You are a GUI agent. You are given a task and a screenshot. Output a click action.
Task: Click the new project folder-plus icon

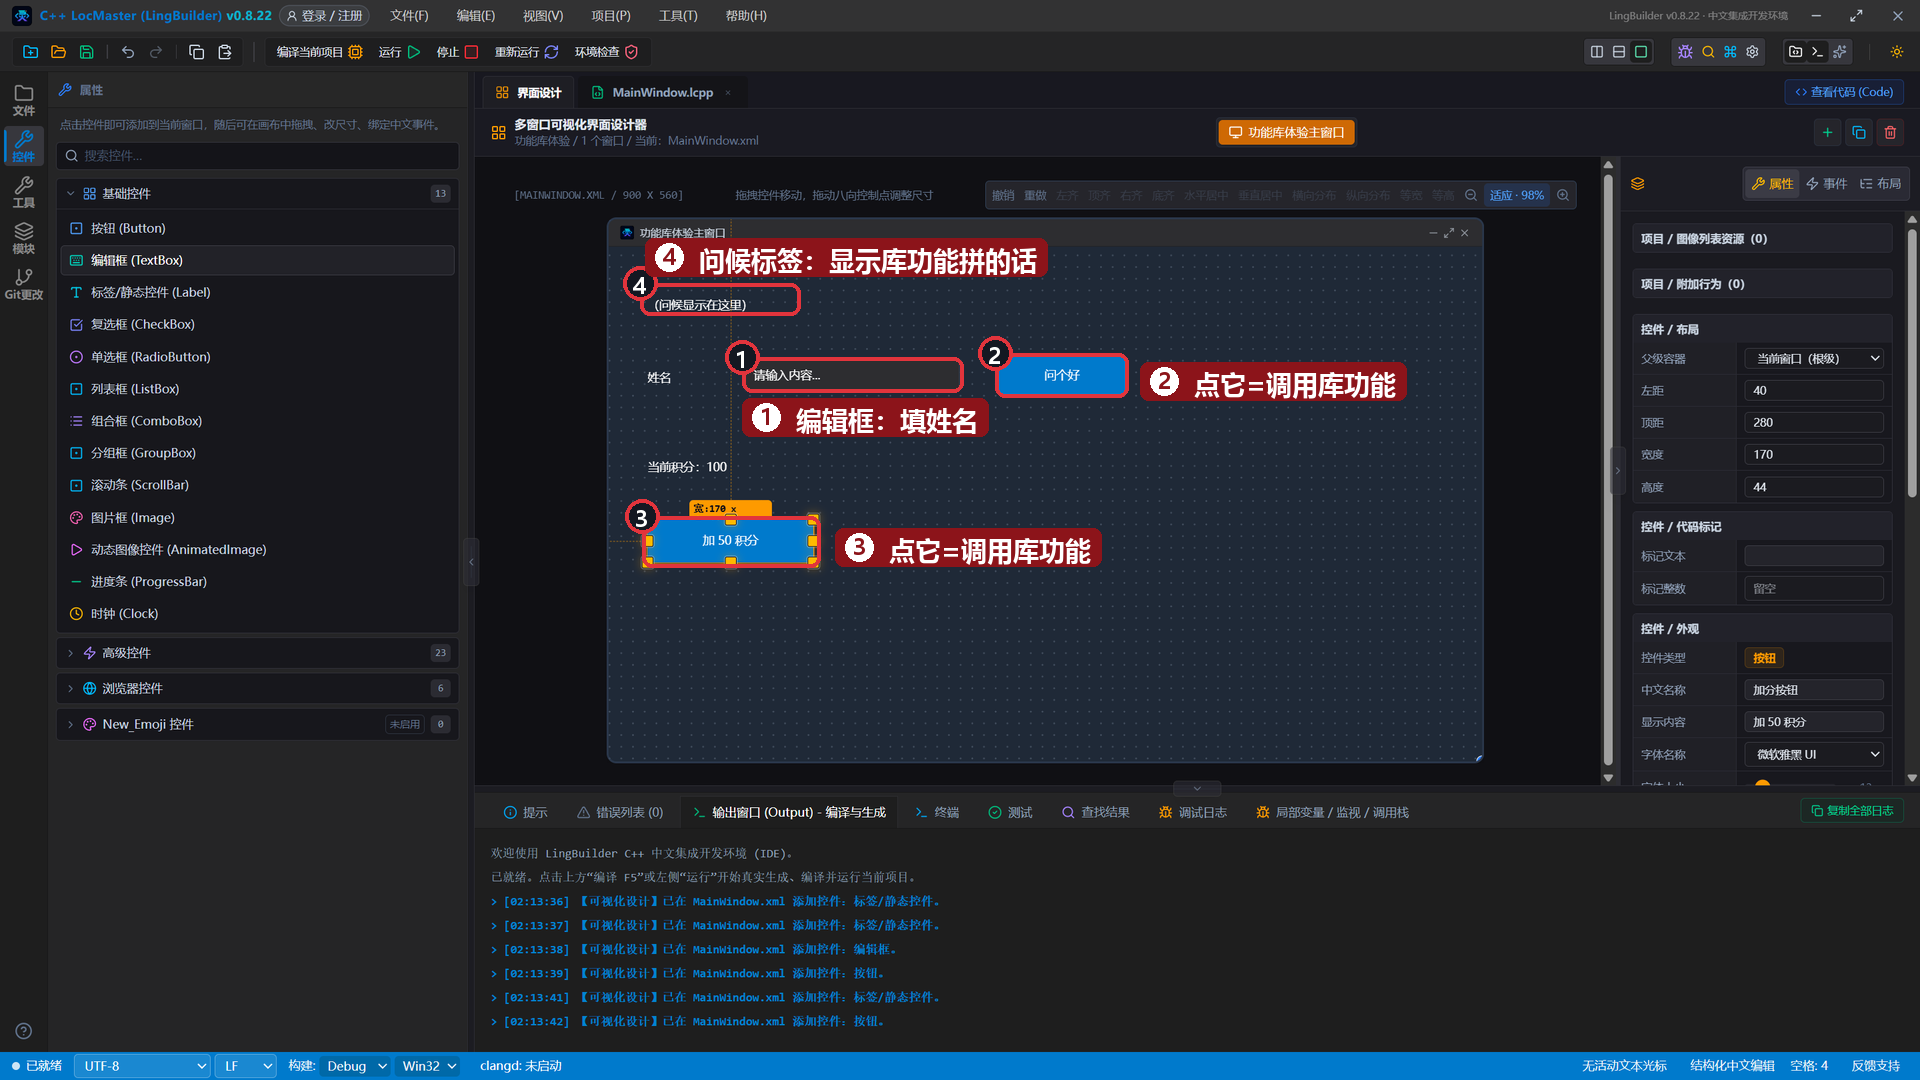(x=31, y=52)
